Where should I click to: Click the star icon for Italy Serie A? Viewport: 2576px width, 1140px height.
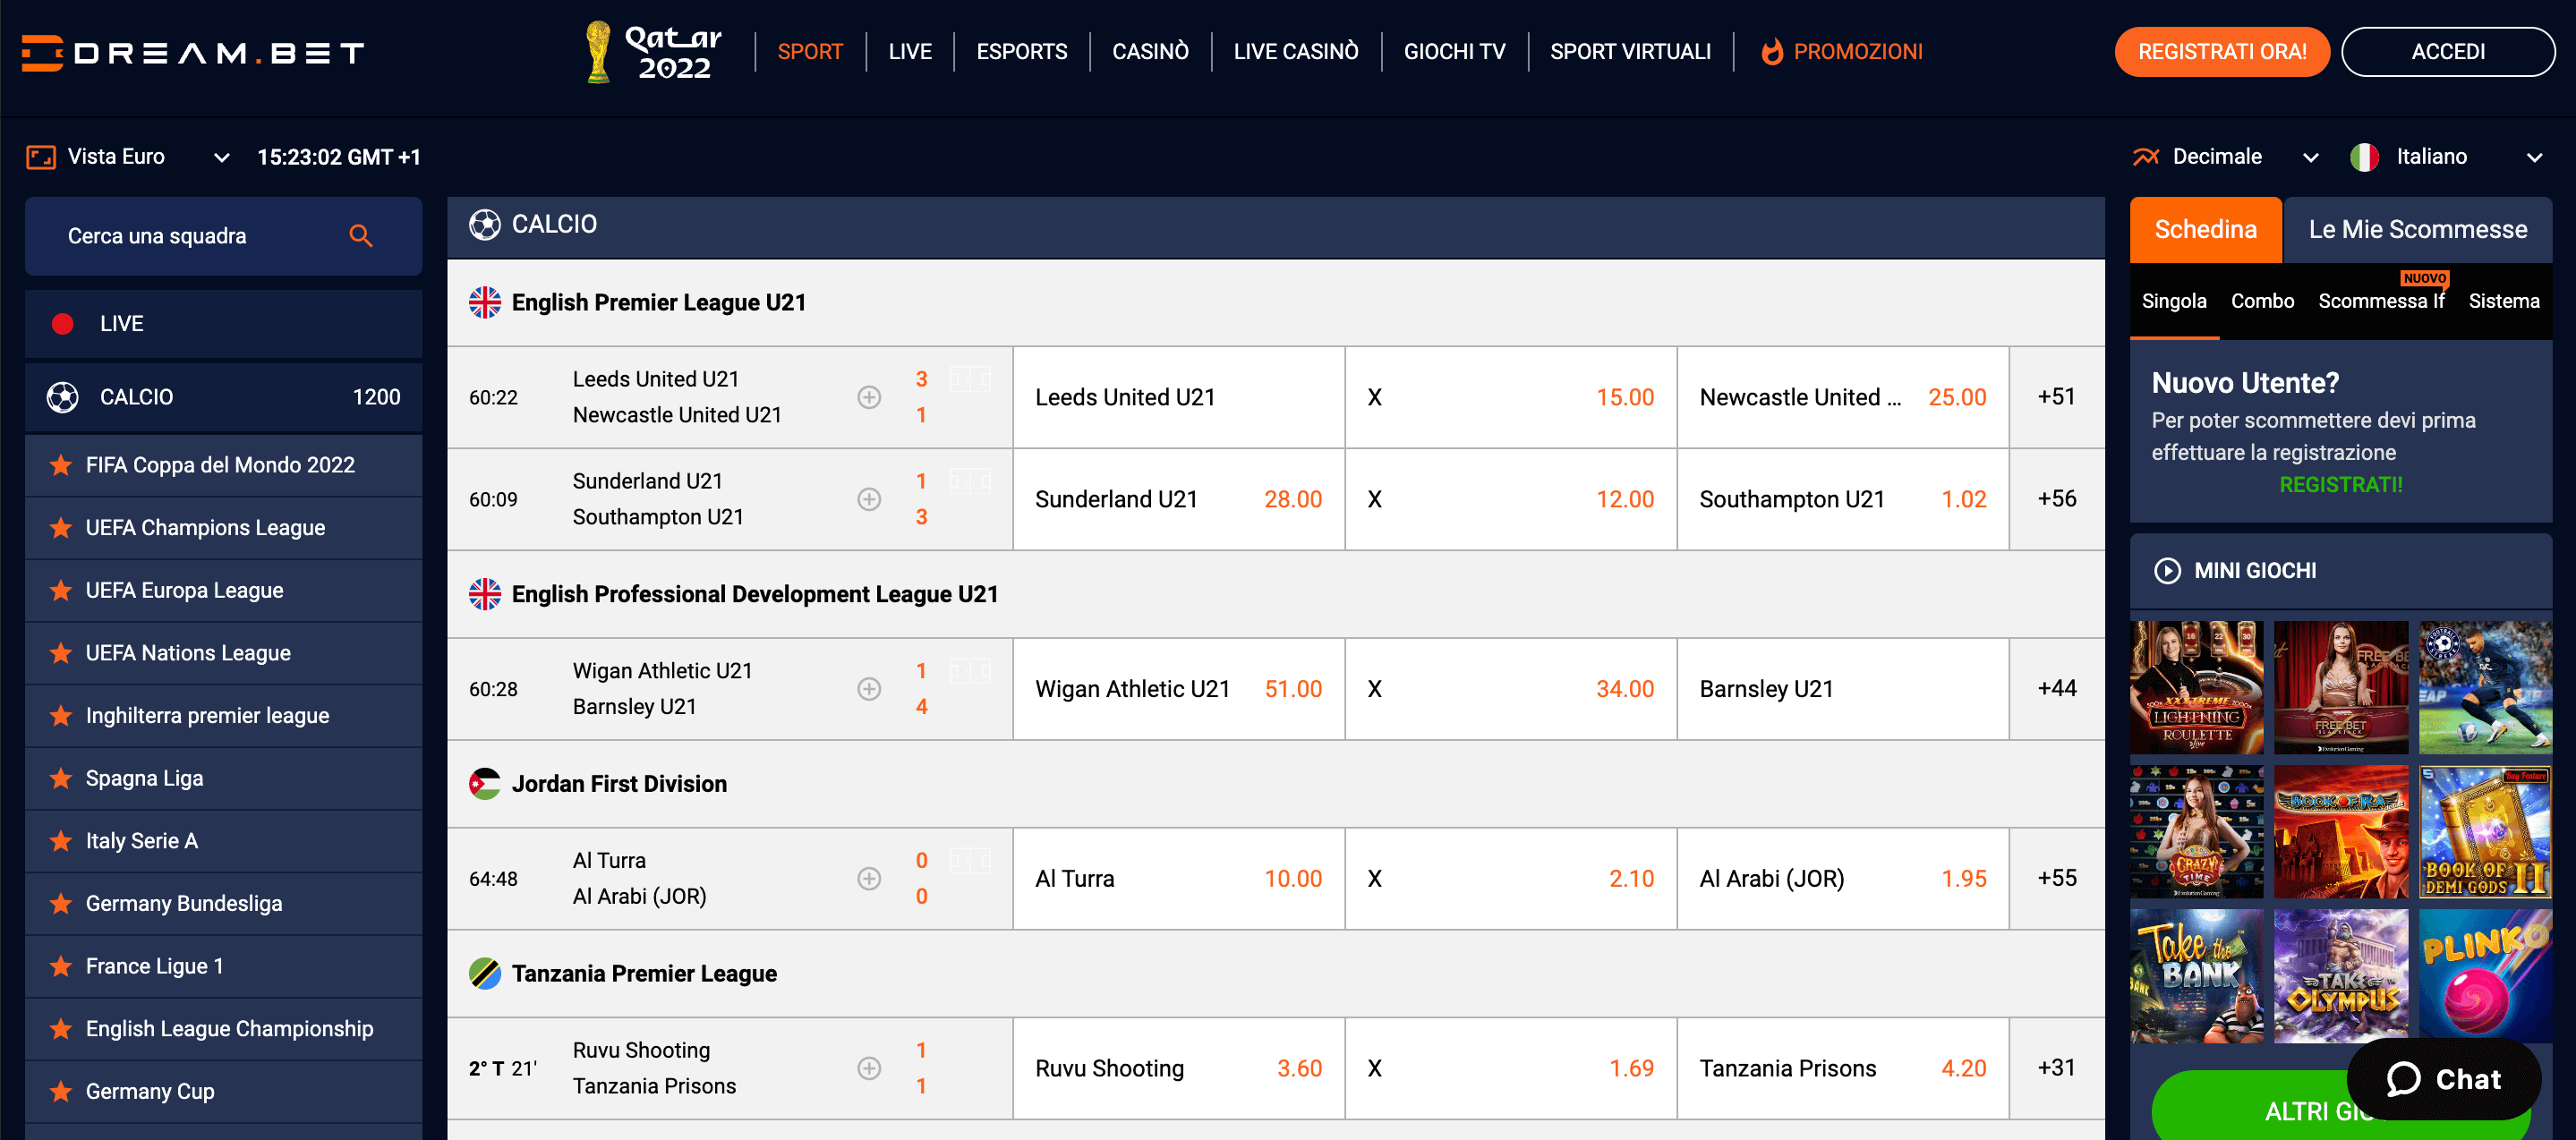(61, 841)
